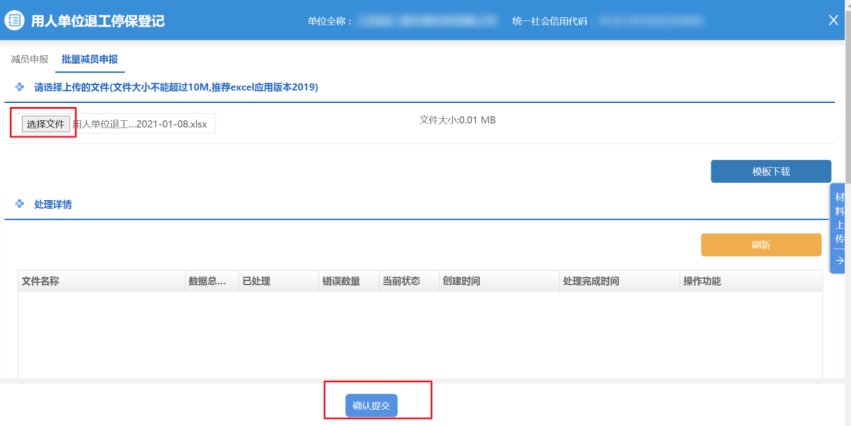The width and height of the screenshot is (851, 426).
Task: Select the 批量减员申报 tab
Action: click(x=90, y=59)
